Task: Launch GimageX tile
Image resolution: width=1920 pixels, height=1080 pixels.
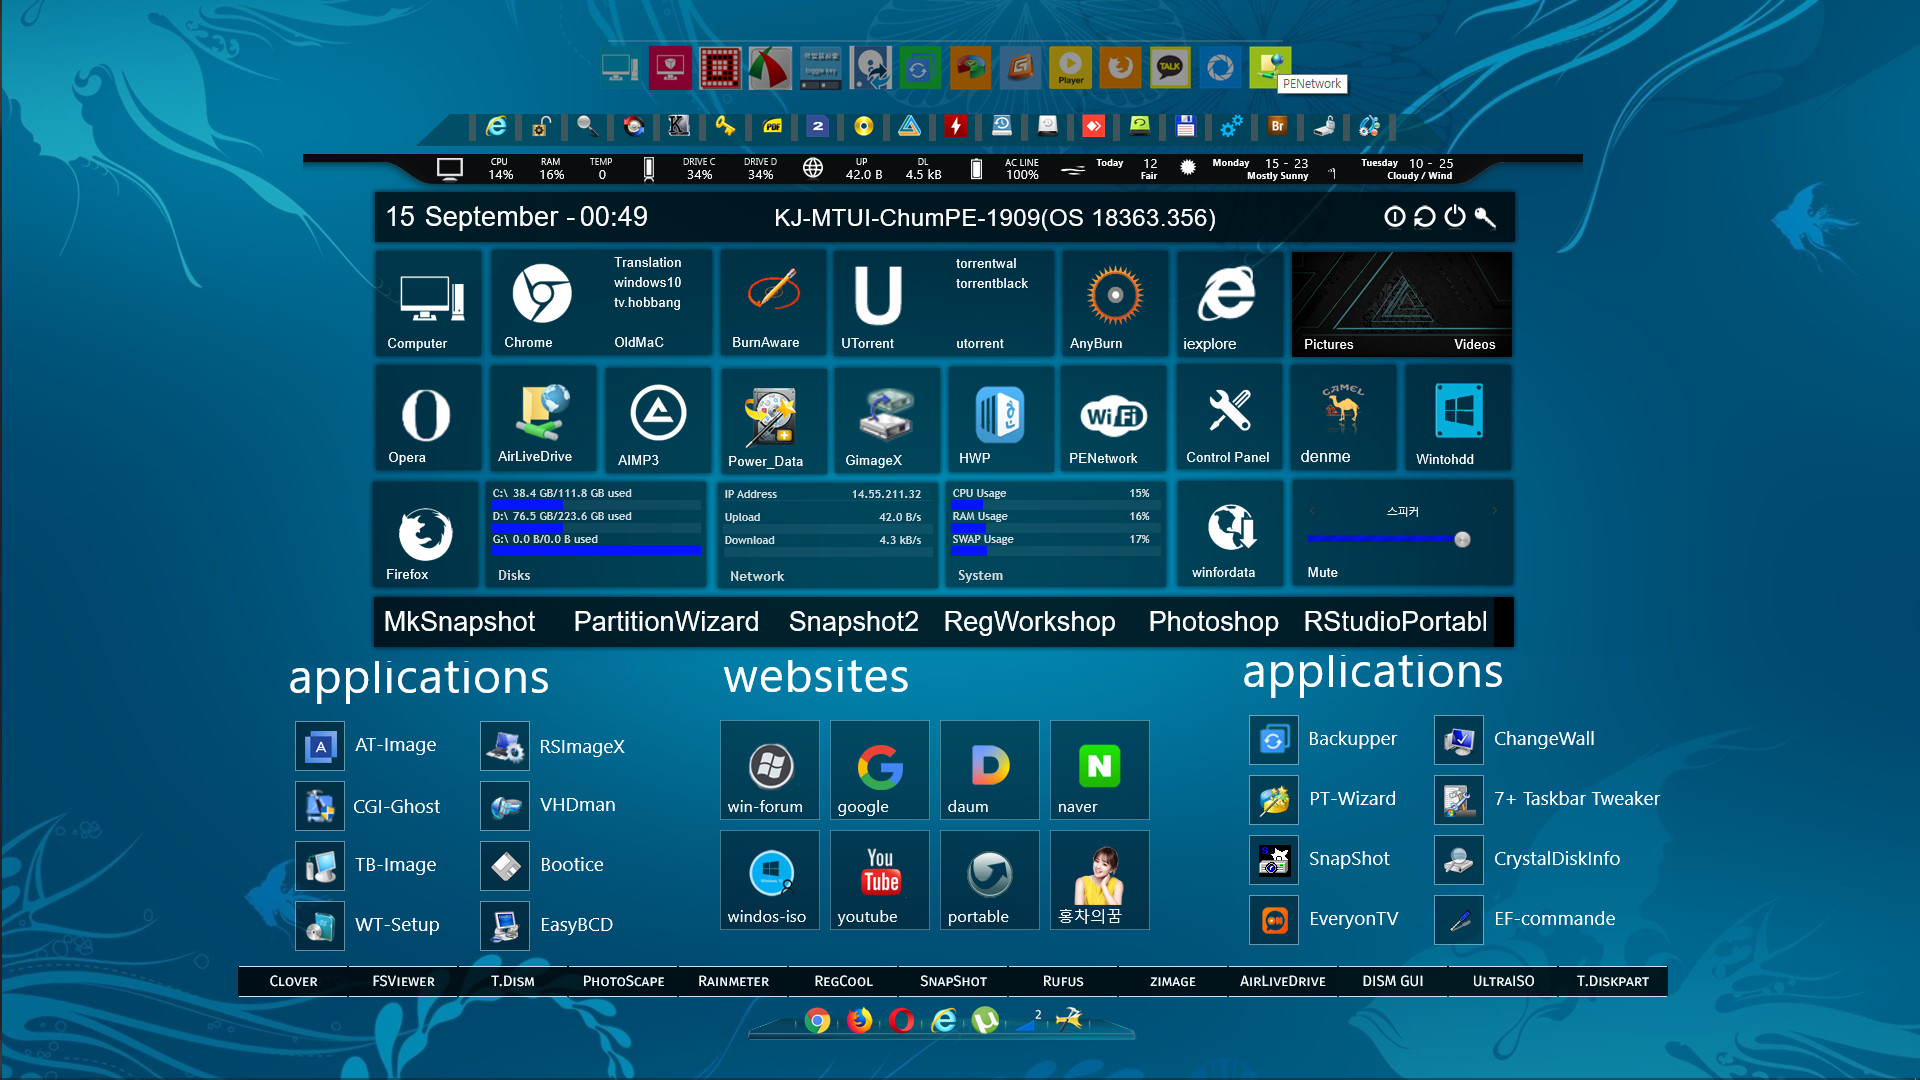Action: [x=886, y=418]
